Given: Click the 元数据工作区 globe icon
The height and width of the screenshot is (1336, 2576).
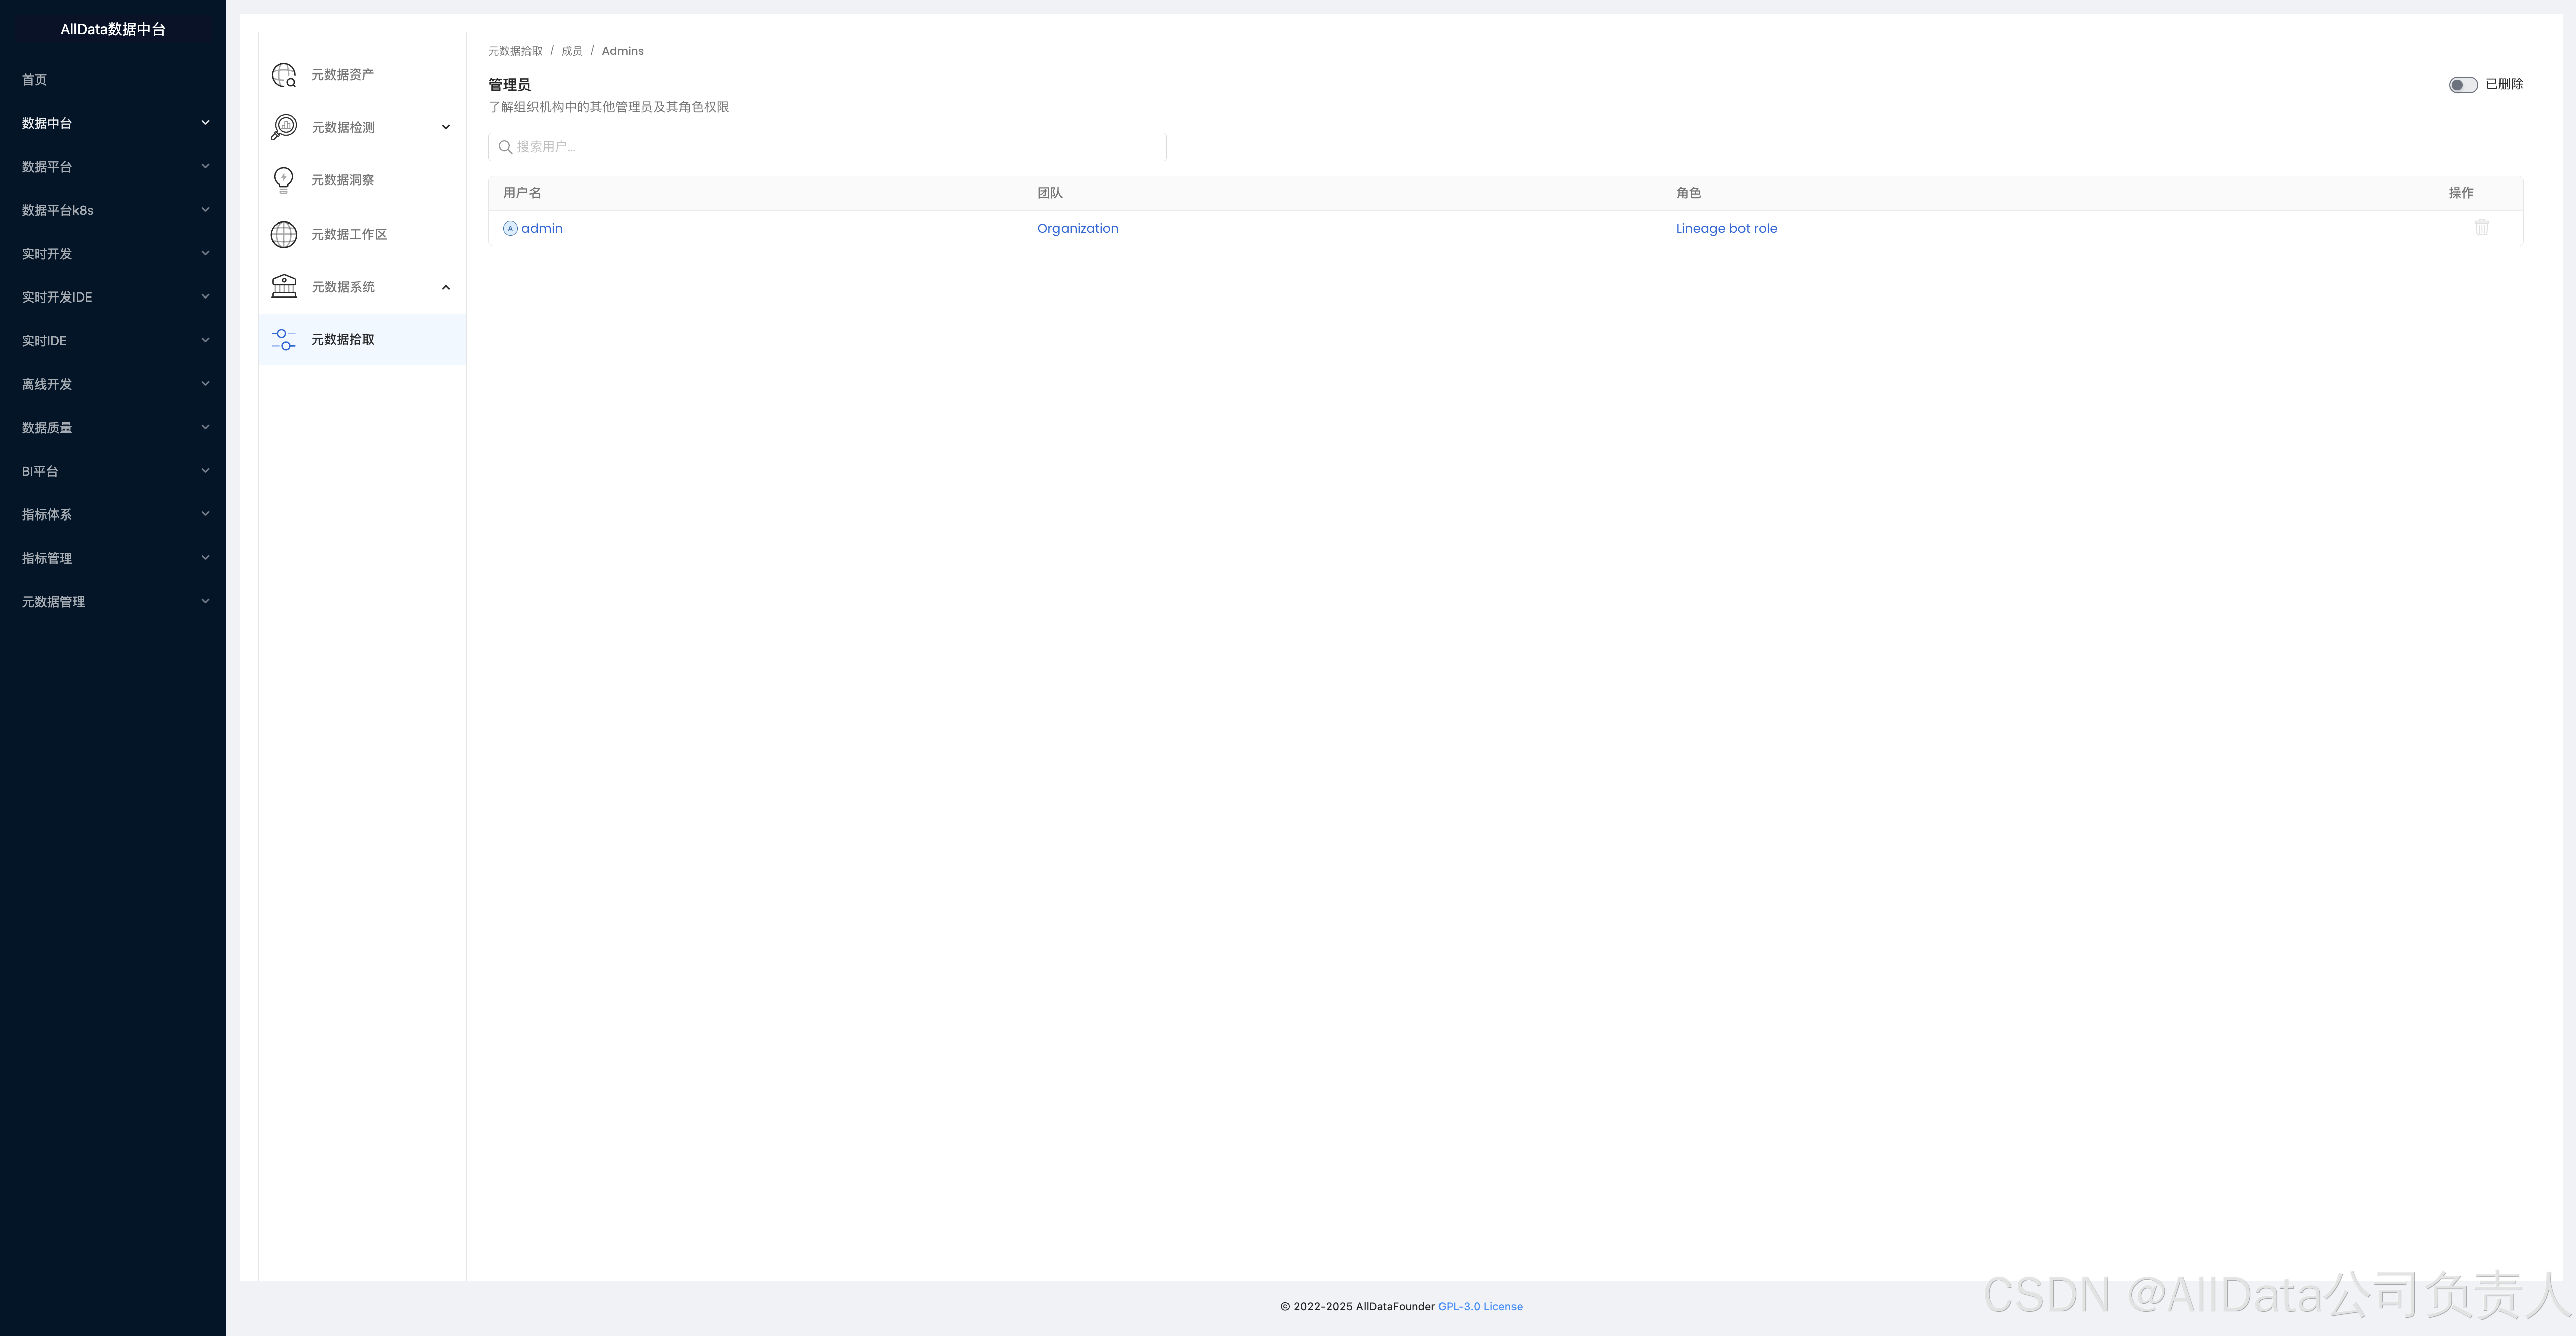Looking at the screenshot, I should click(x=284, y=234).
